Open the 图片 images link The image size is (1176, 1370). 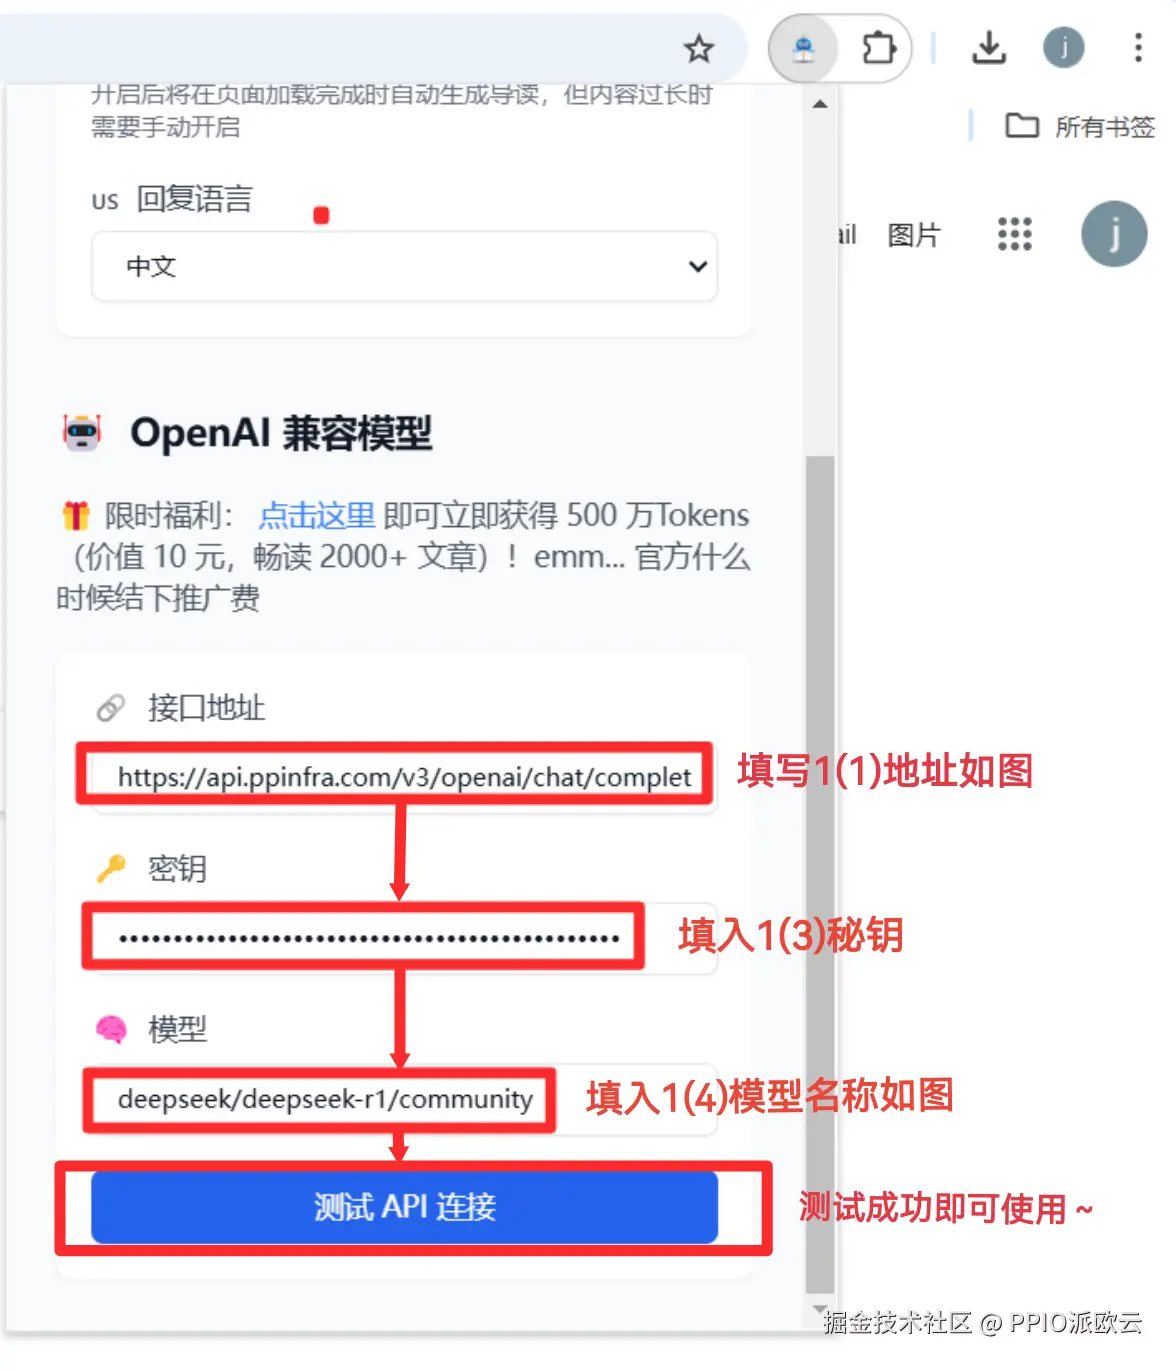click(x=914, y=235)
